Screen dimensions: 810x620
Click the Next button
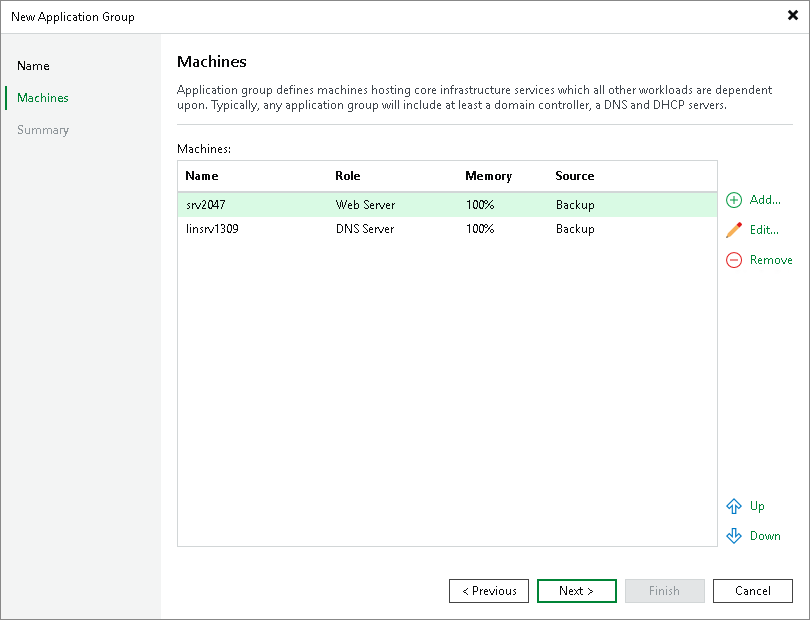(x=577, y=591)
